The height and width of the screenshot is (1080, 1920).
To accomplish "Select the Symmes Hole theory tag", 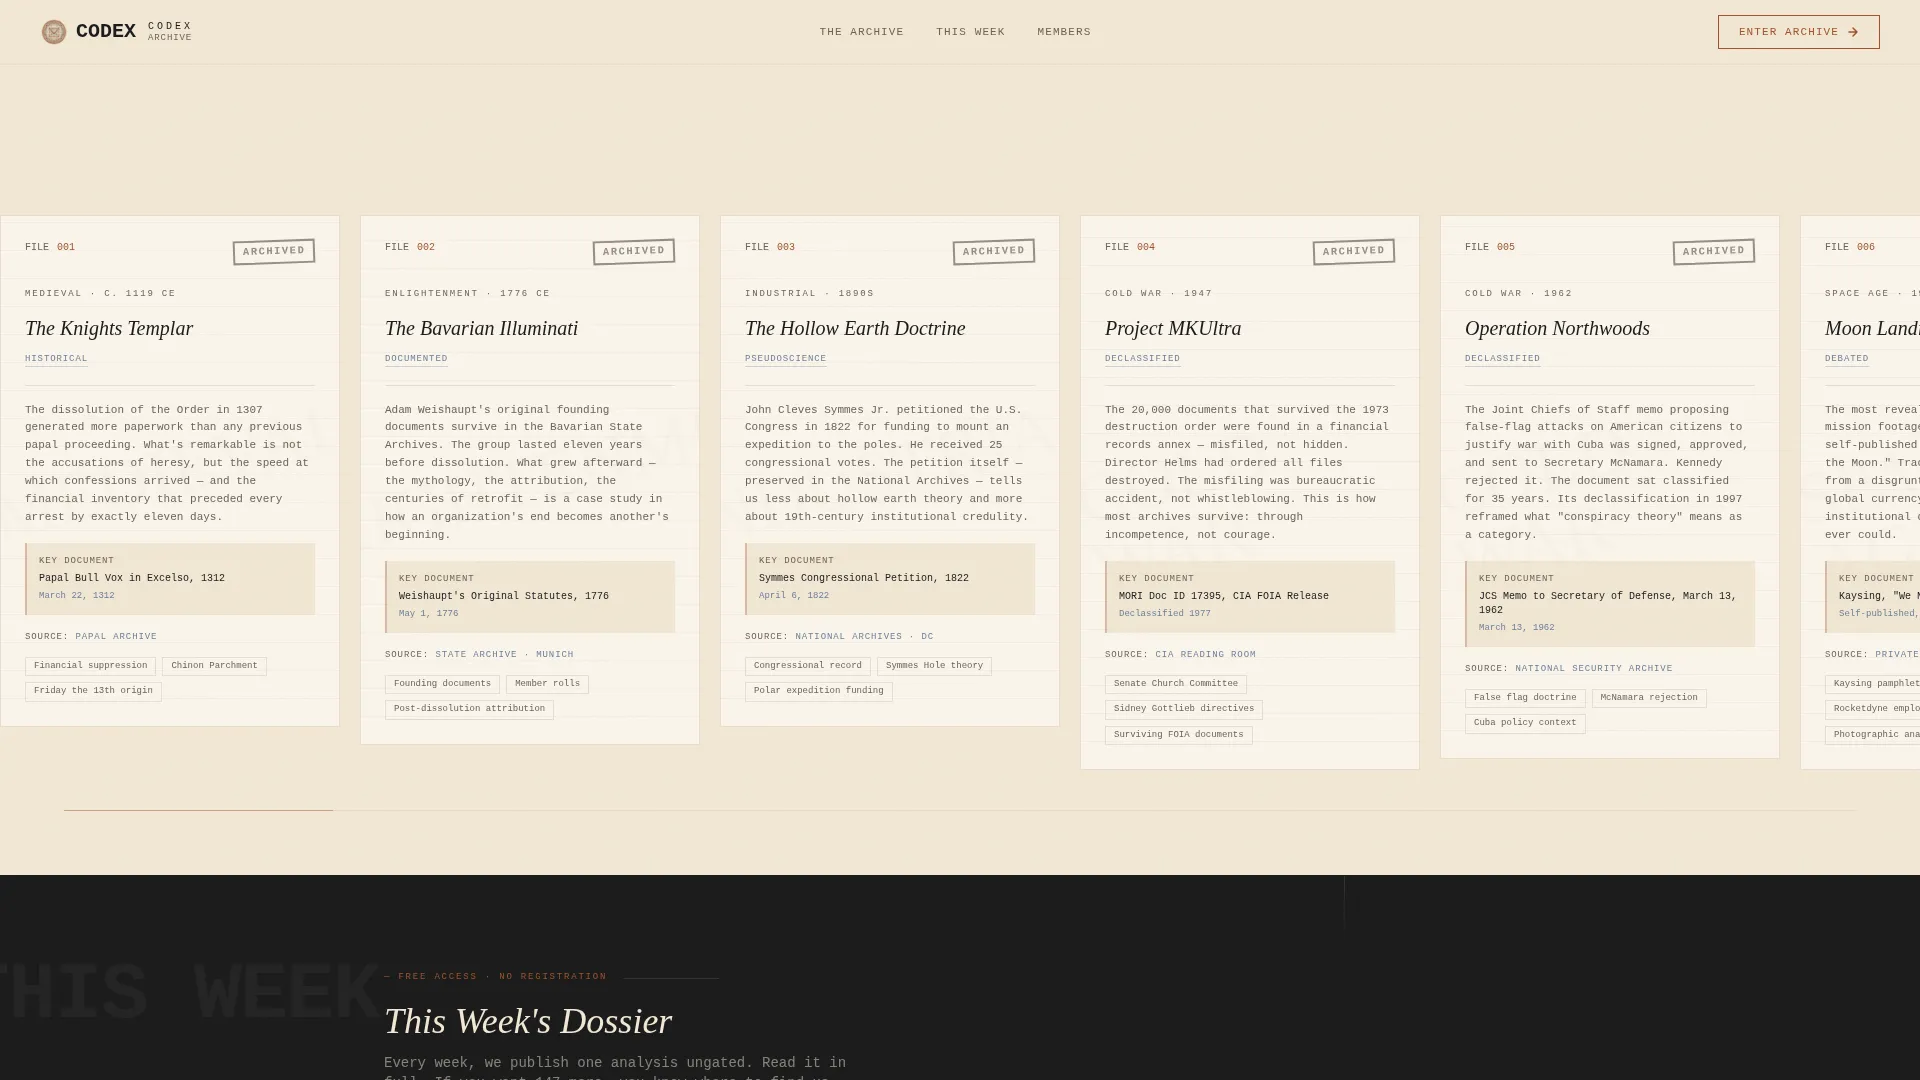I will click(x=934, y=666).
